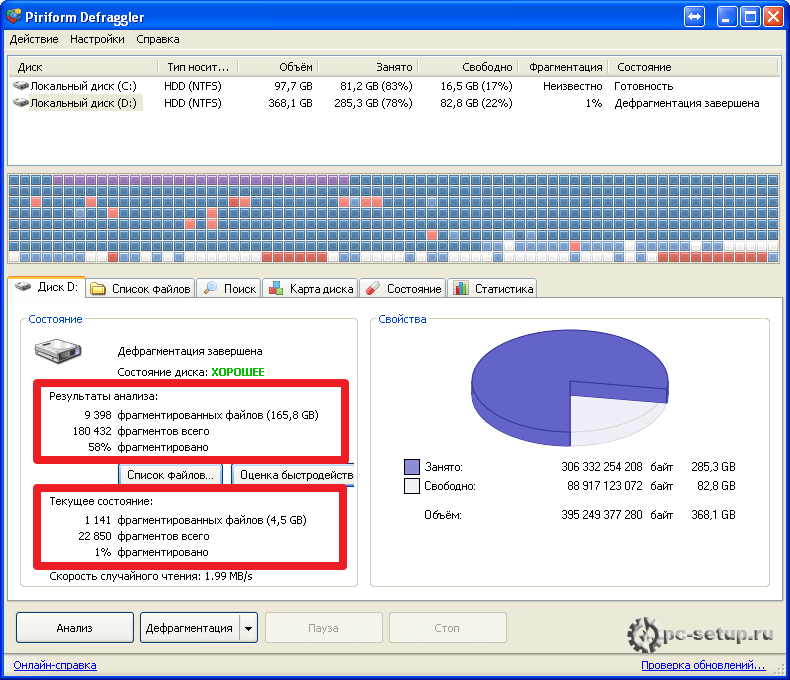Click the 1 141 фрагментированных файлов line
Image resolution: width=790 pixels, height=680 pixels.
tap(195, 520)
